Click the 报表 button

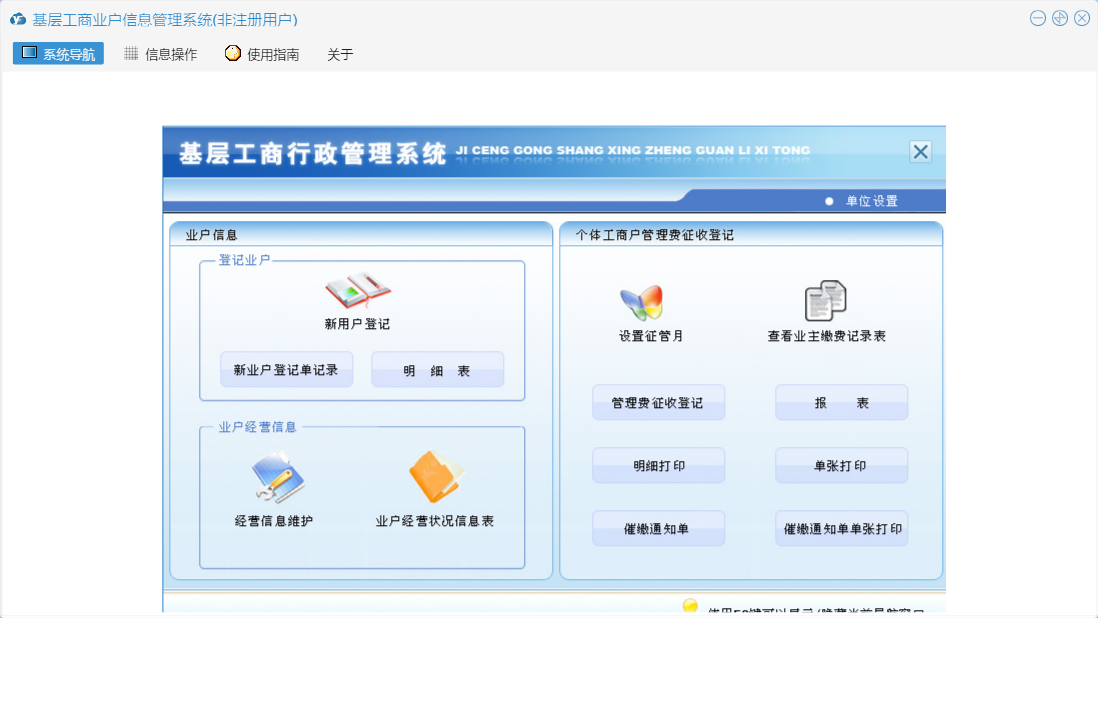(x=841, y=403)
